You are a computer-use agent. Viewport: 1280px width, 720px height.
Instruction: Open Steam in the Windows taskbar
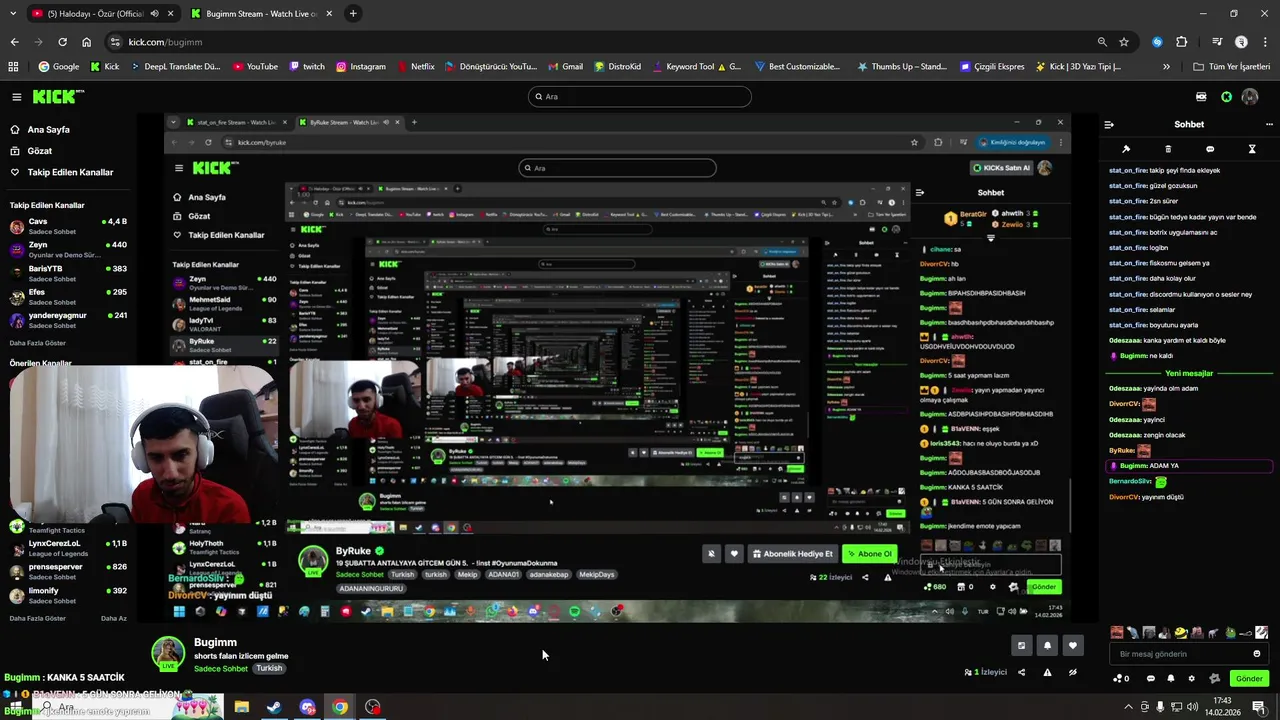tap(273, 707)
